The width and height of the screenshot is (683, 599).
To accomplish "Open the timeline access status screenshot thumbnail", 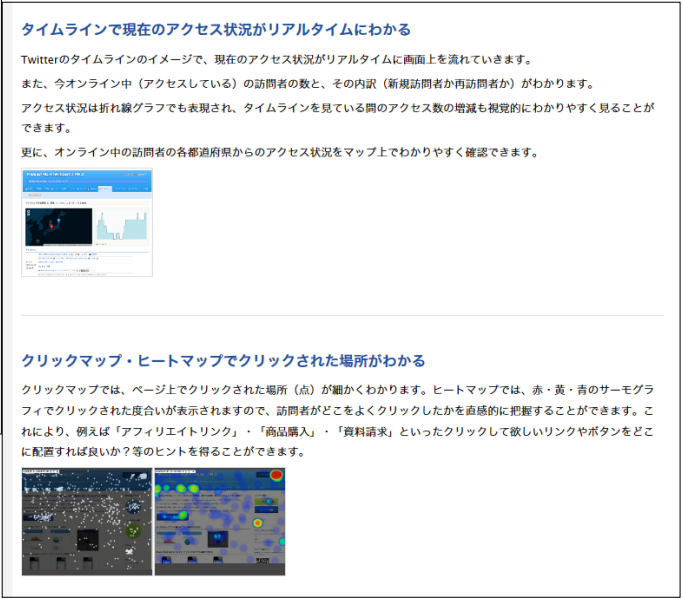I will [x=87, y=223].
